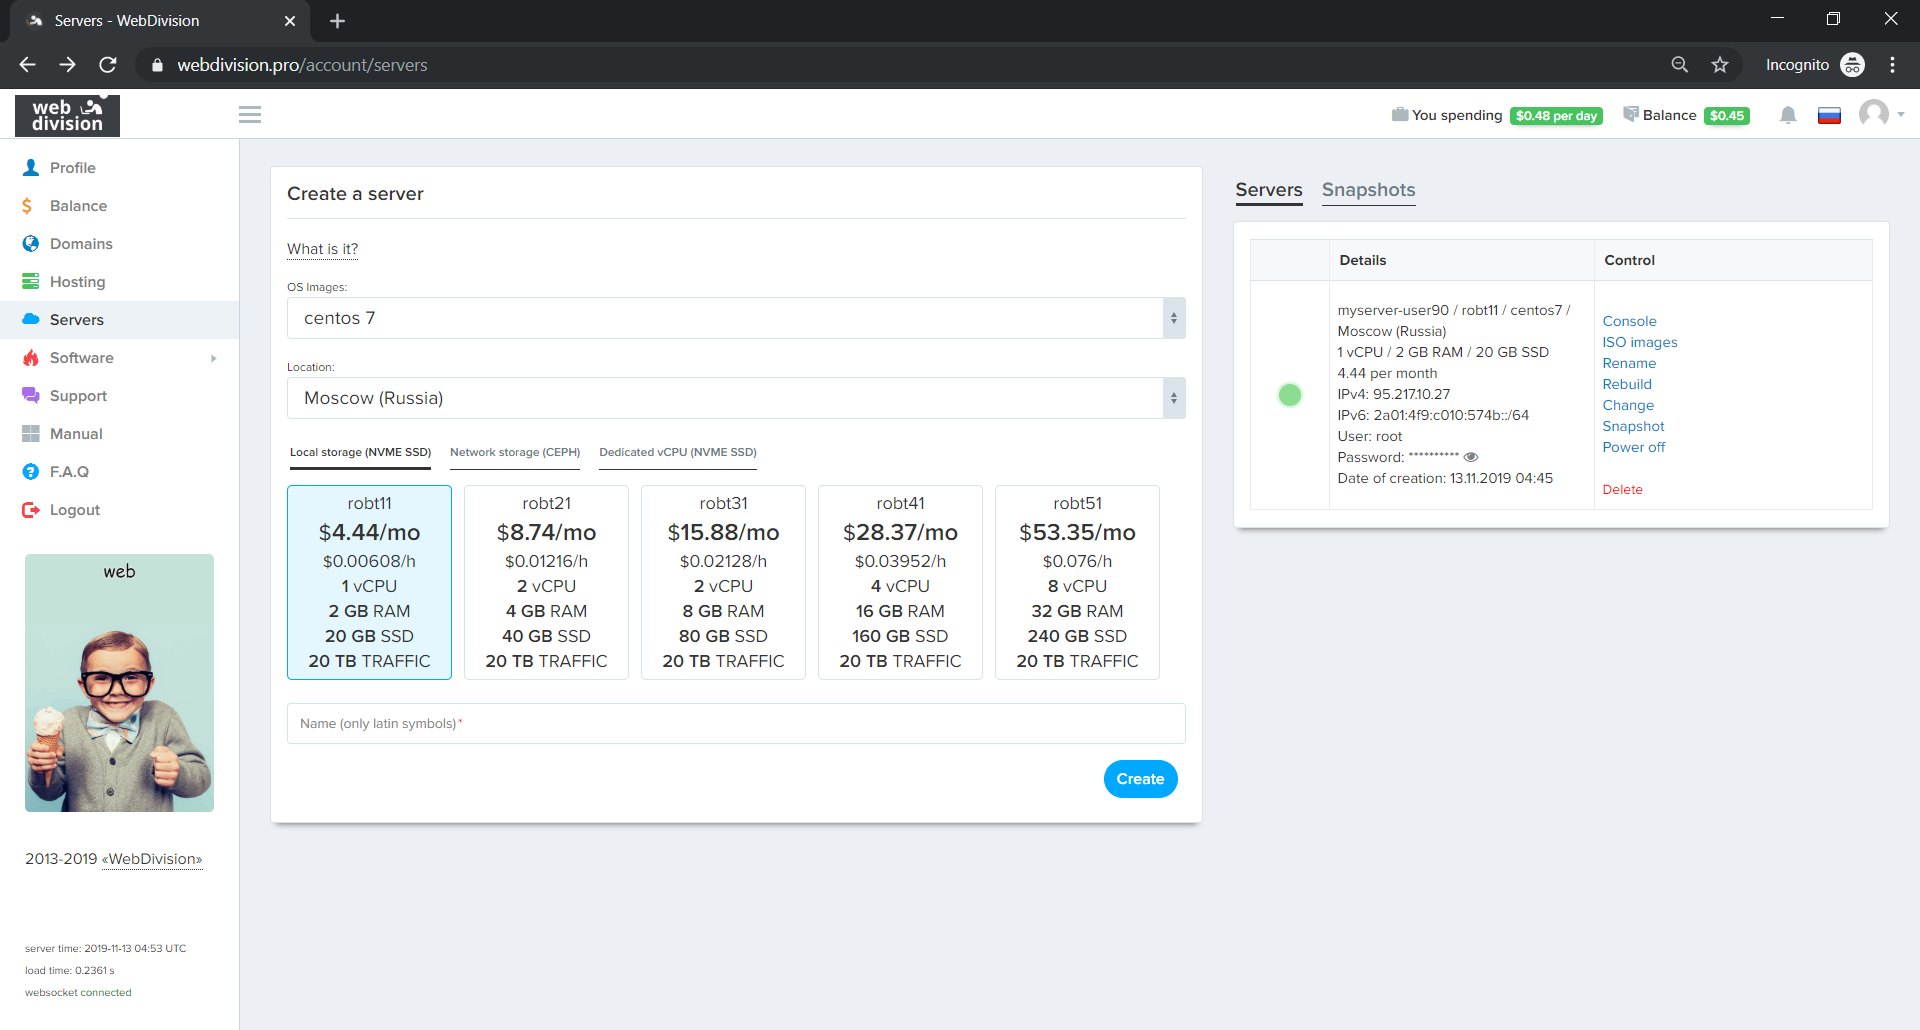The height and width of the screenshot is (1030, 1920).
Task: Select Network storage (CEPH) tab
Action: pyautogui.click(x=515, y=452)
